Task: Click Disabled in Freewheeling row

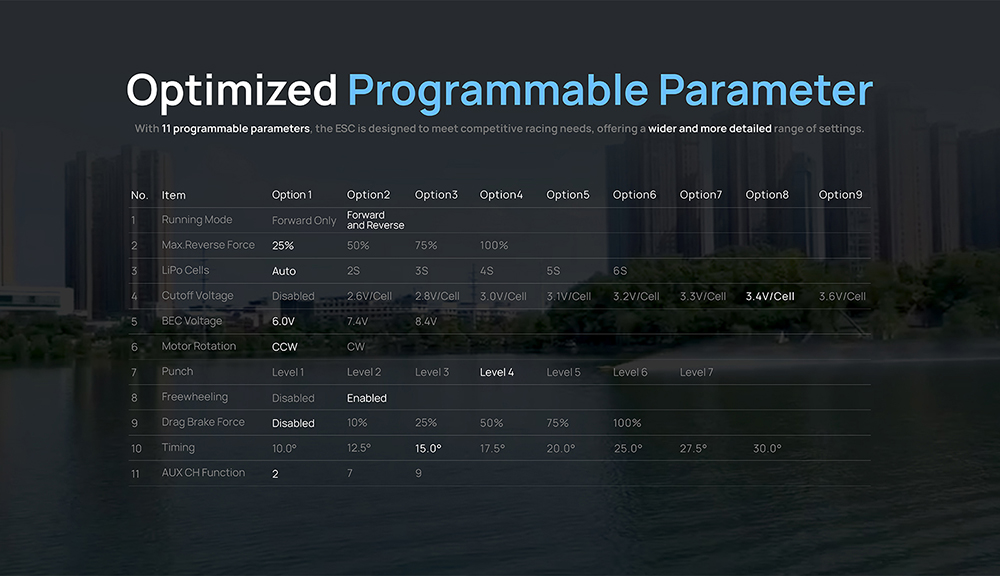Action: click(x=293, y=398)
